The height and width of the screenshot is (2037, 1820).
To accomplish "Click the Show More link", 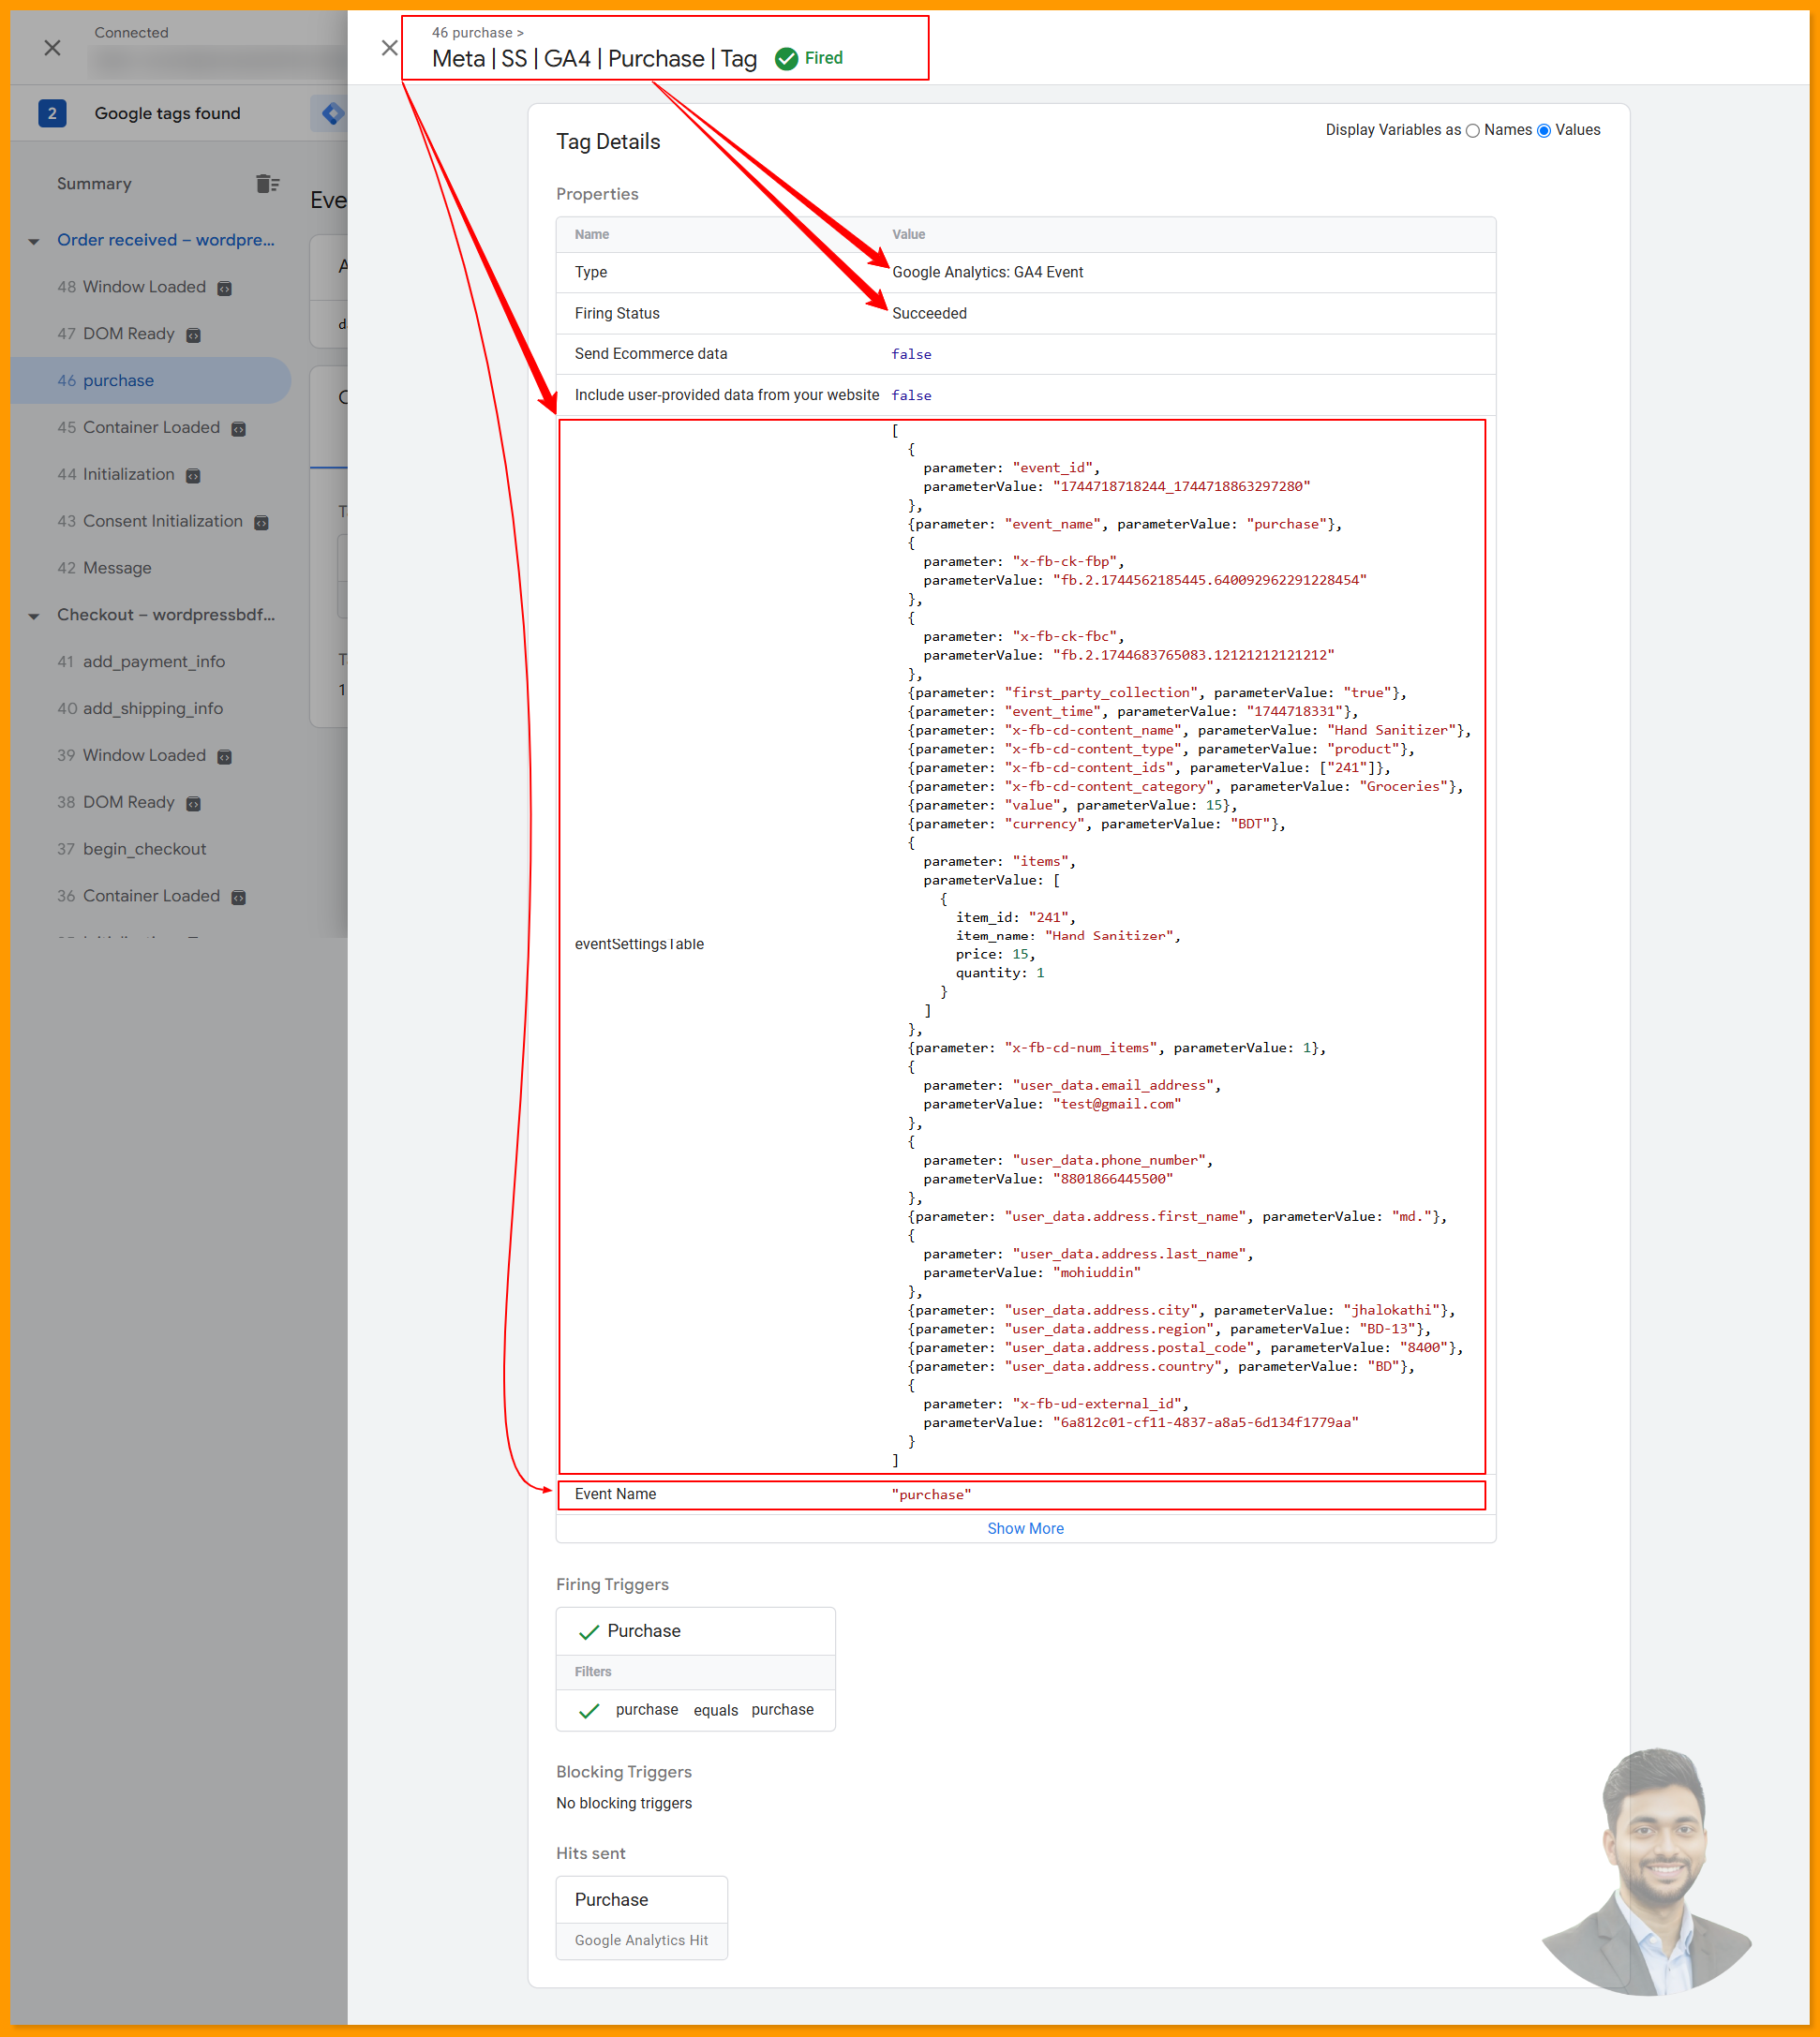I will (x=1025, y=1528).
